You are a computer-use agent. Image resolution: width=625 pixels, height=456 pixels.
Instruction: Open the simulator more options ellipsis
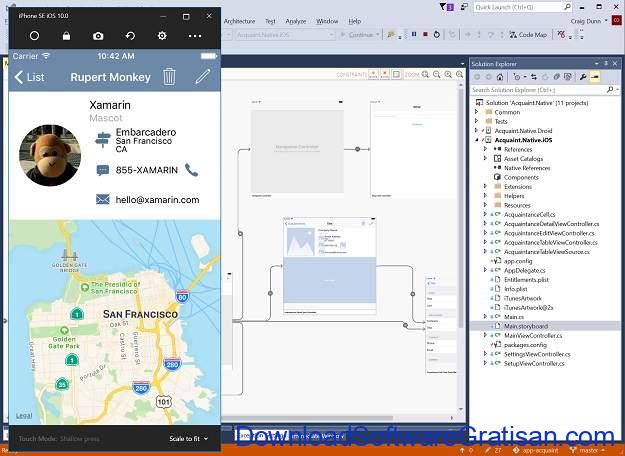[x=195, y=36]
